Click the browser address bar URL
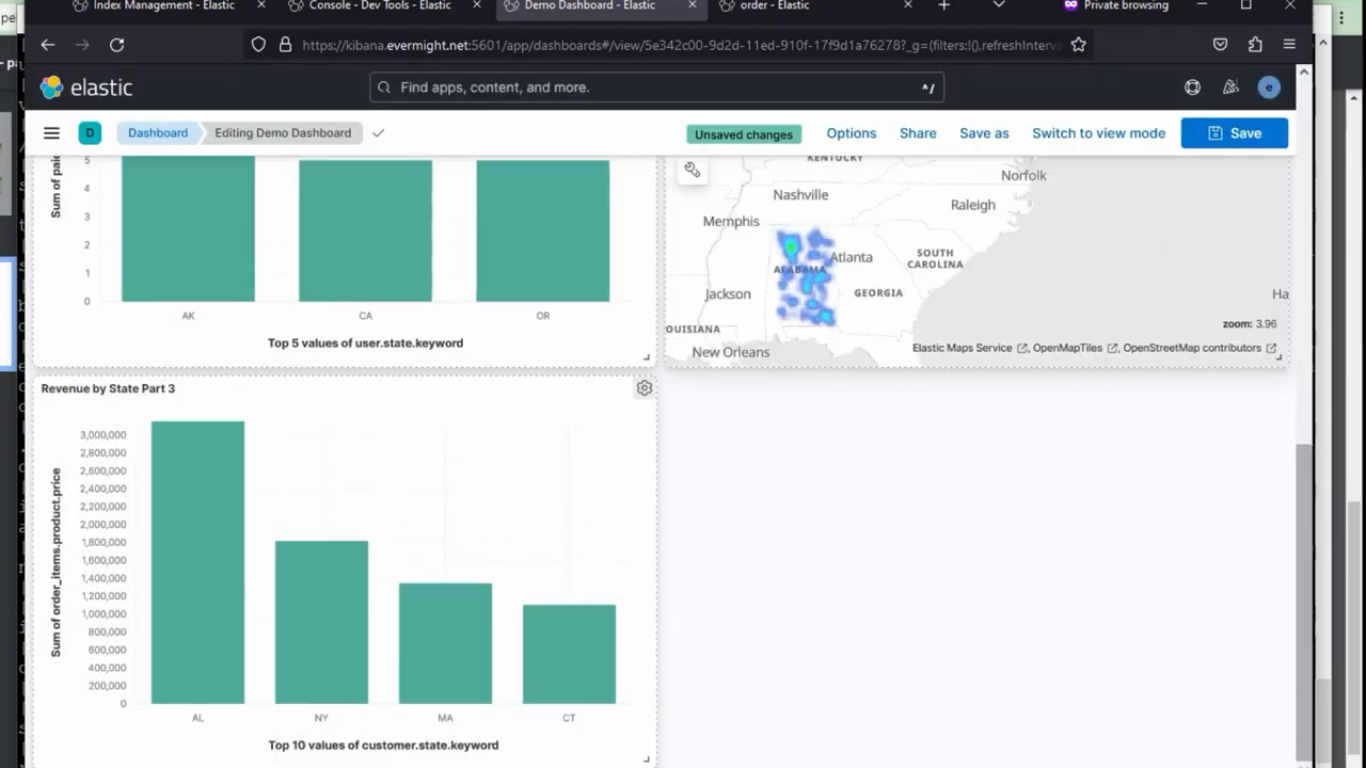The height and width of the screenshot is (768, 1366). click(x=680, y=45)
